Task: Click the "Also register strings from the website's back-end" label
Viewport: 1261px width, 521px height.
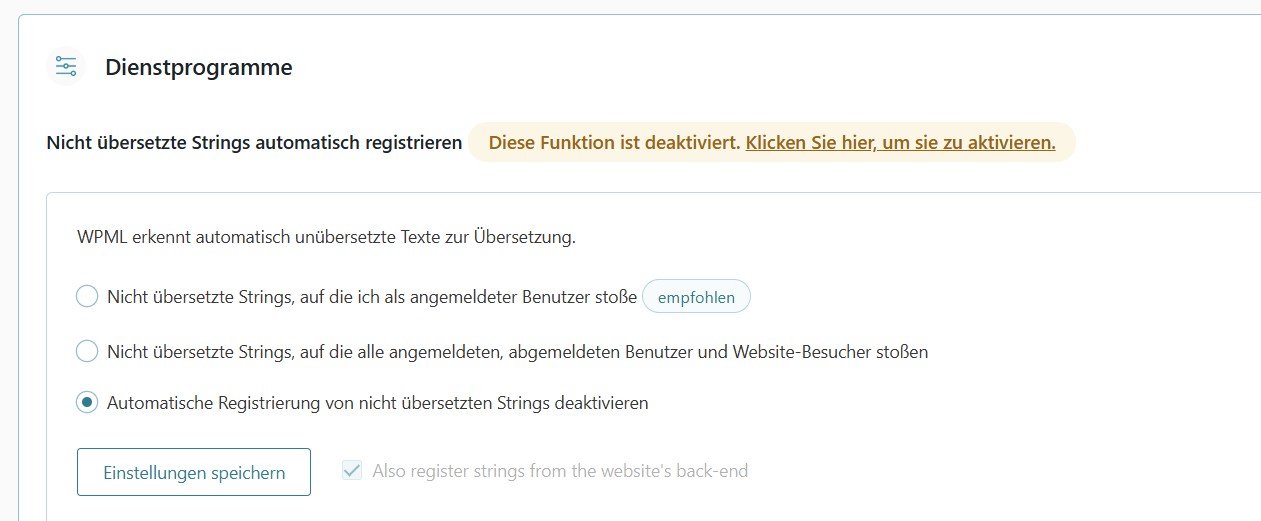Action: point(560,471)
